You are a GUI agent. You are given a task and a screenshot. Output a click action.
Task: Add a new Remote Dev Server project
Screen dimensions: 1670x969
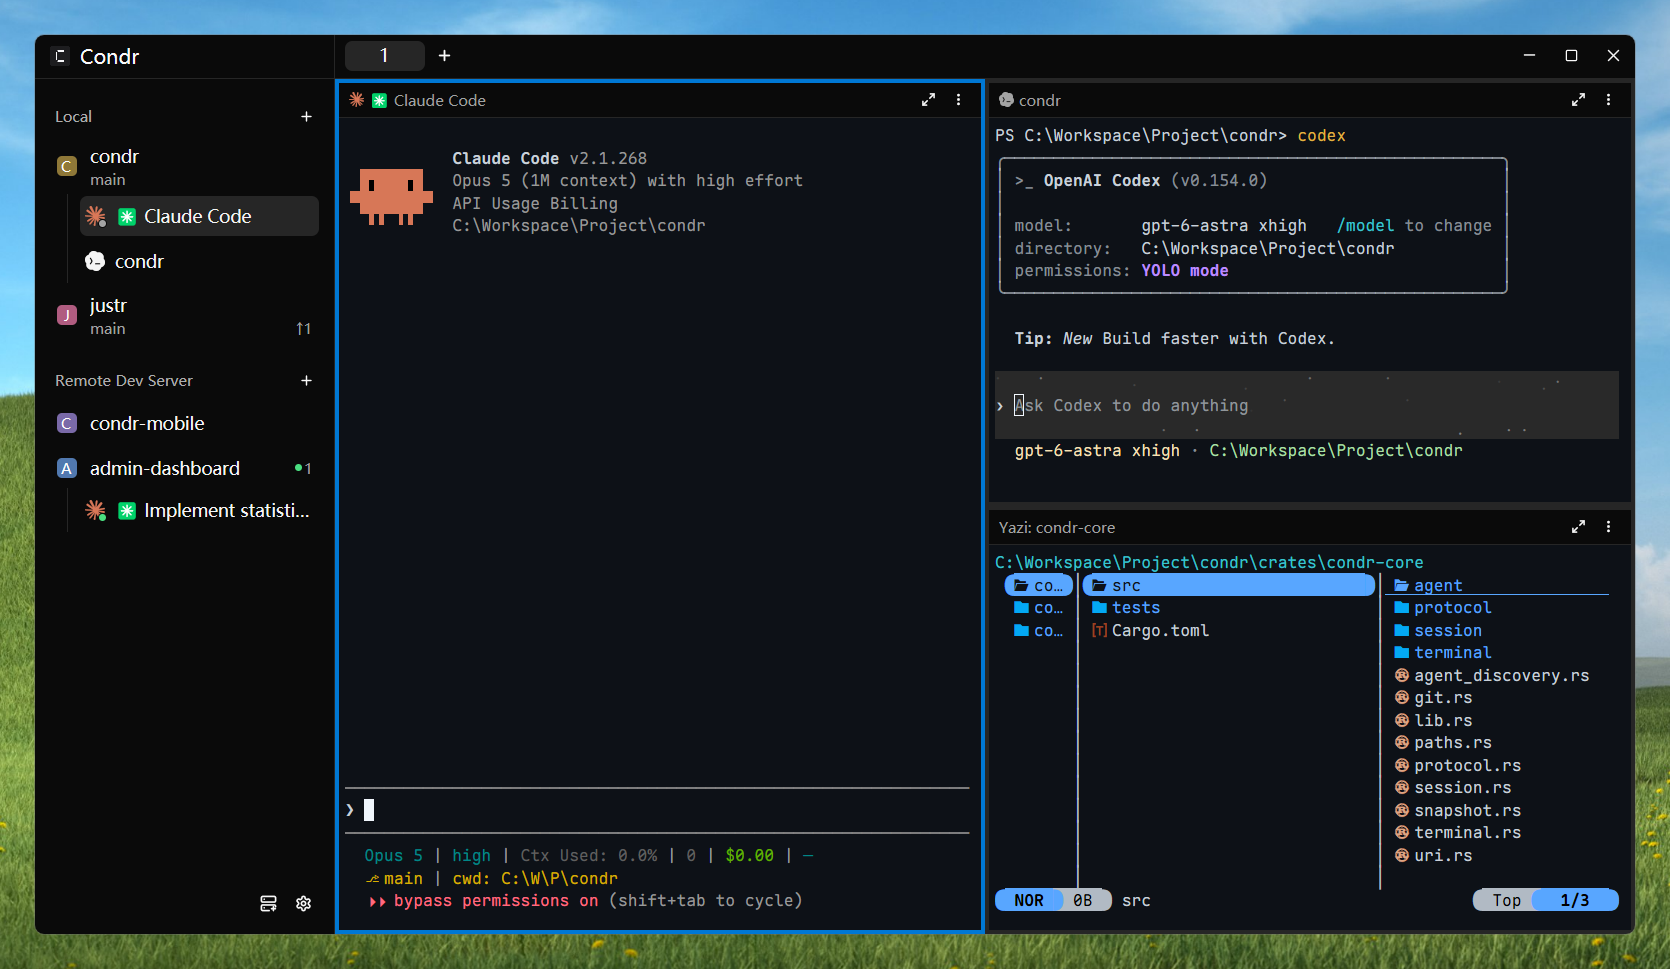click(306, 381)
